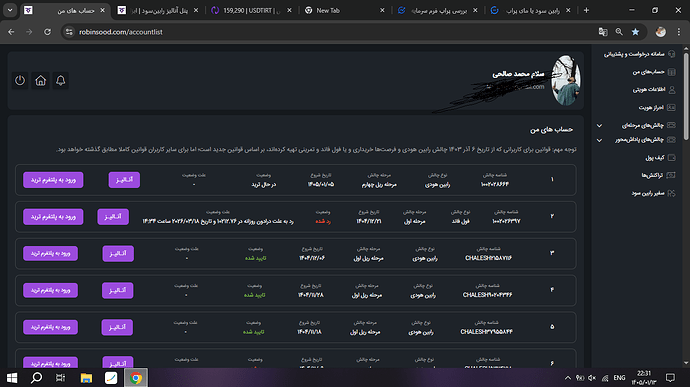Click ورود به پلتفرم ترید in row 1
690x387 pixels.
coord(53,180)
